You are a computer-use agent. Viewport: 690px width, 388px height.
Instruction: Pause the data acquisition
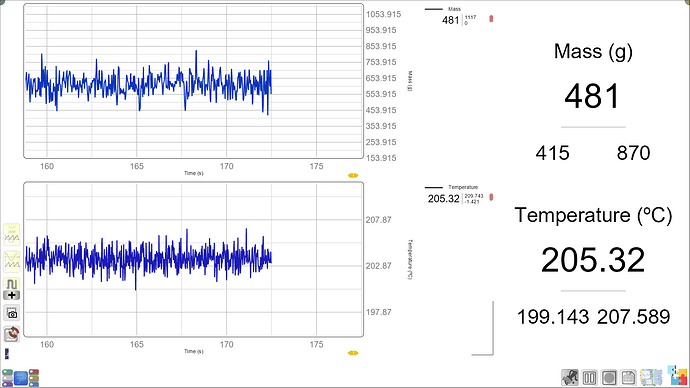click(590, 377)
